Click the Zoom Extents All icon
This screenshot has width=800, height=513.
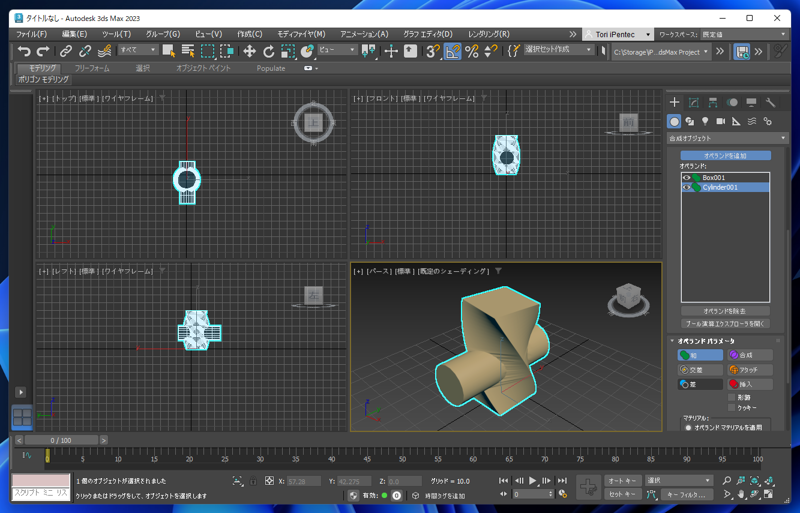click(x=769, y=480)
